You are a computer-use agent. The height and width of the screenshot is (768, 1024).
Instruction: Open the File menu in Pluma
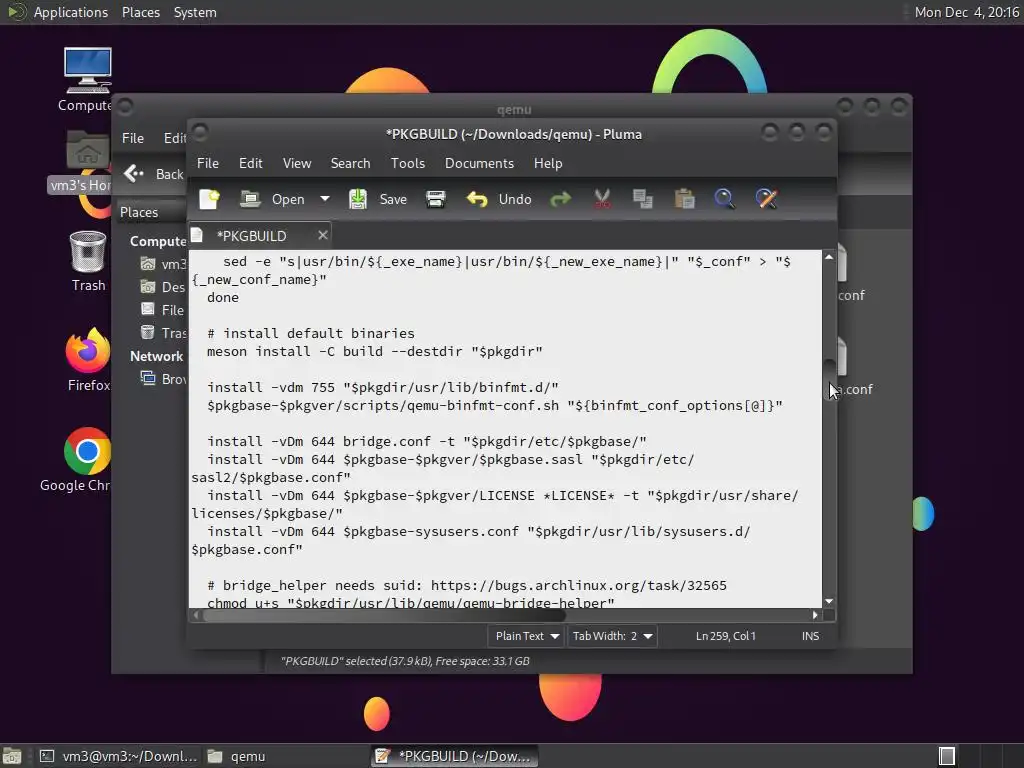click(208, 163)
